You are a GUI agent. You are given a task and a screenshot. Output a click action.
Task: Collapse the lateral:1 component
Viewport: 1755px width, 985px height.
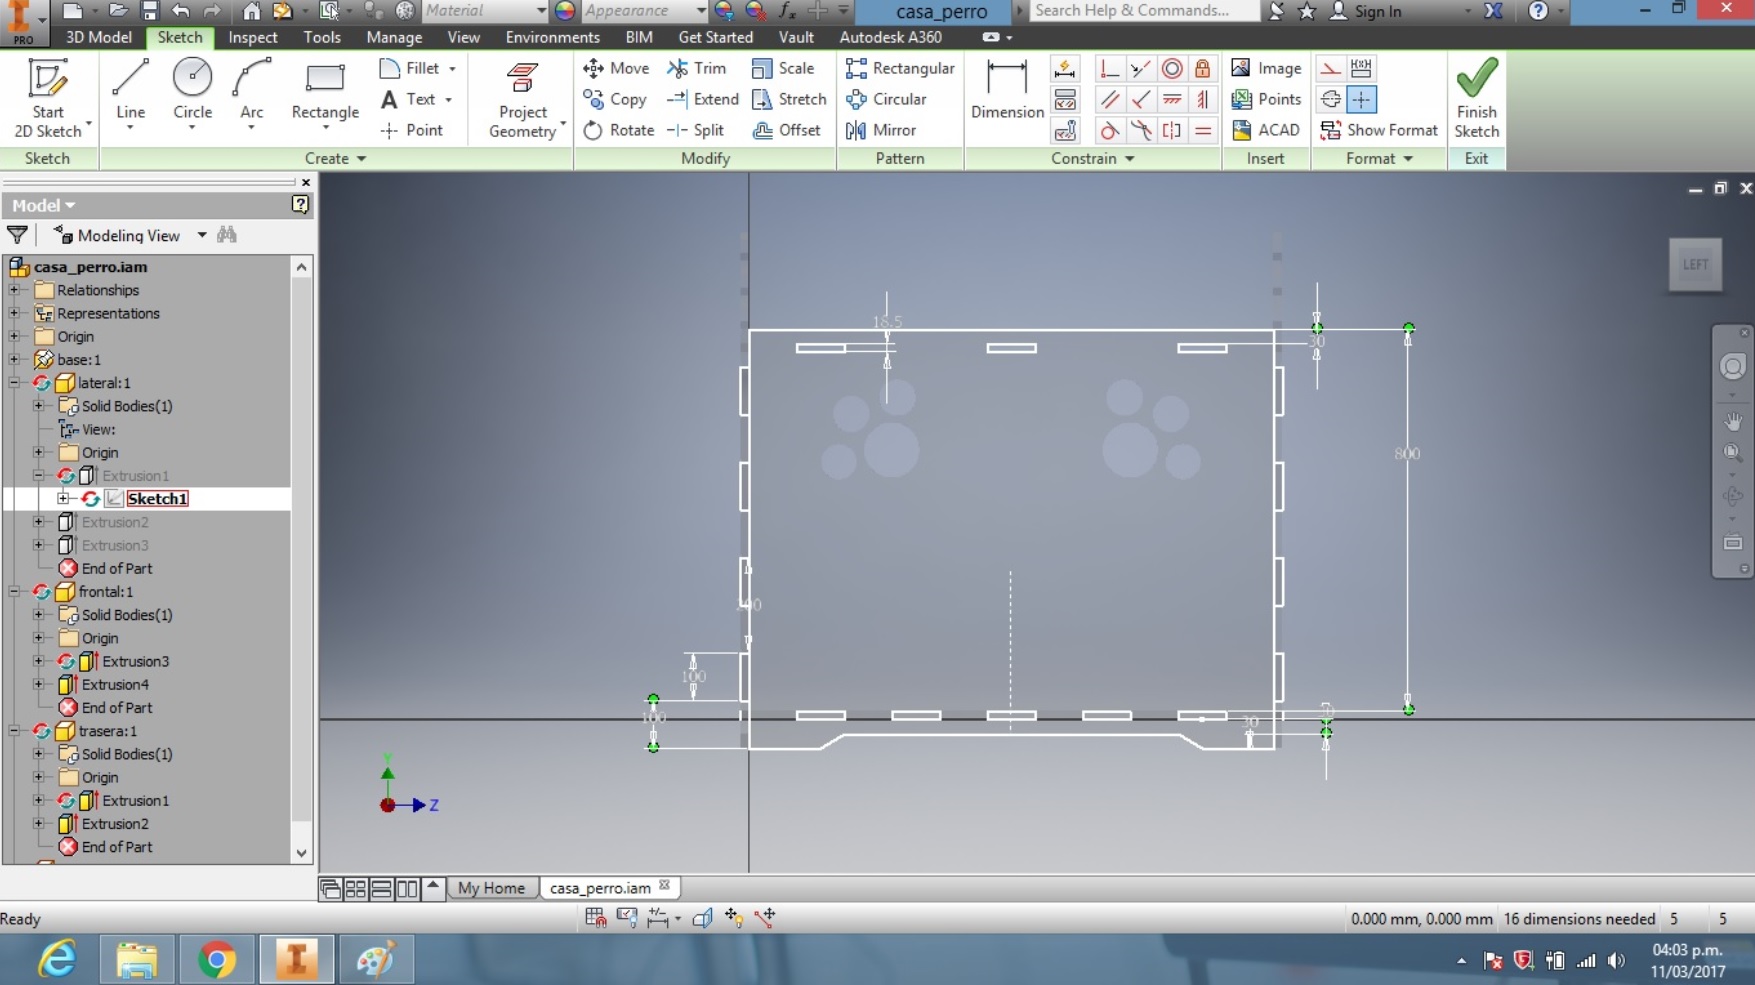(14, 383)
